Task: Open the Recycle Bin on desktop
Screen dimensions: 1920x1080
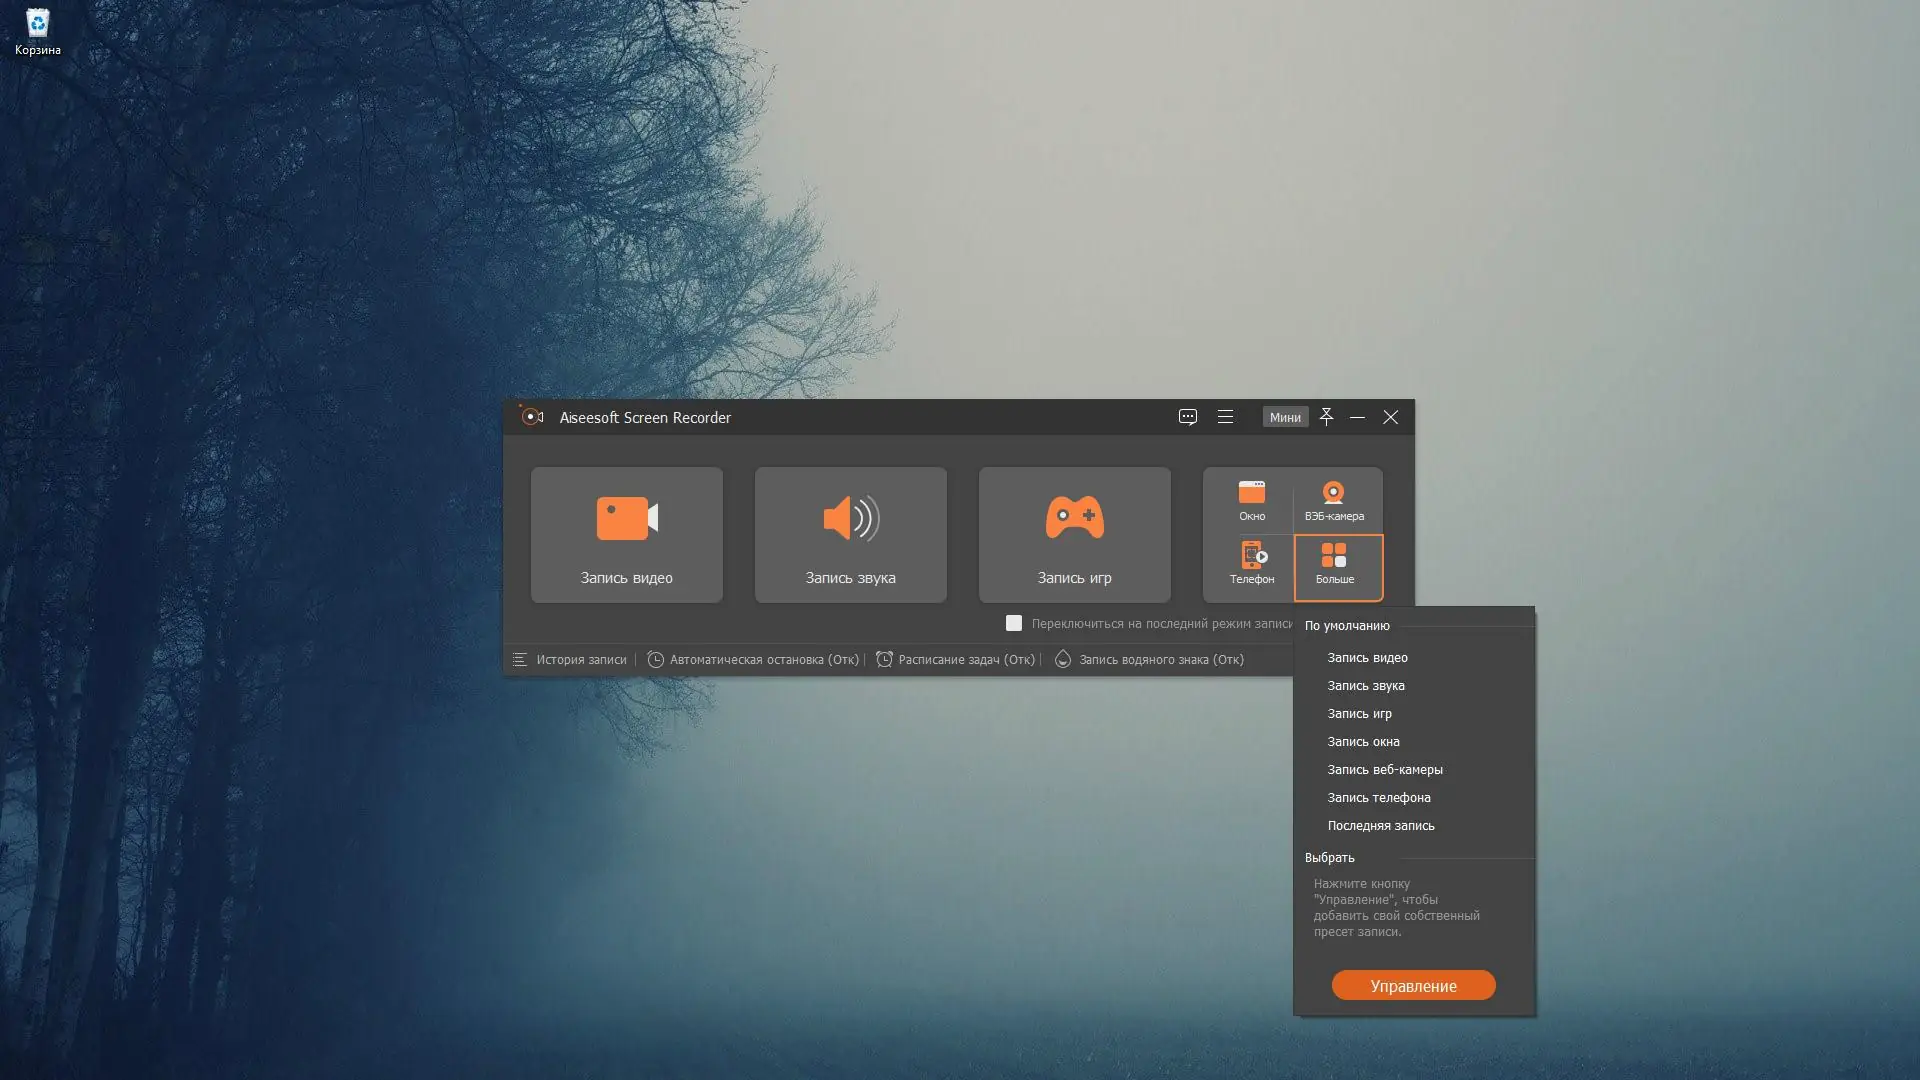Action: [37, 31]
